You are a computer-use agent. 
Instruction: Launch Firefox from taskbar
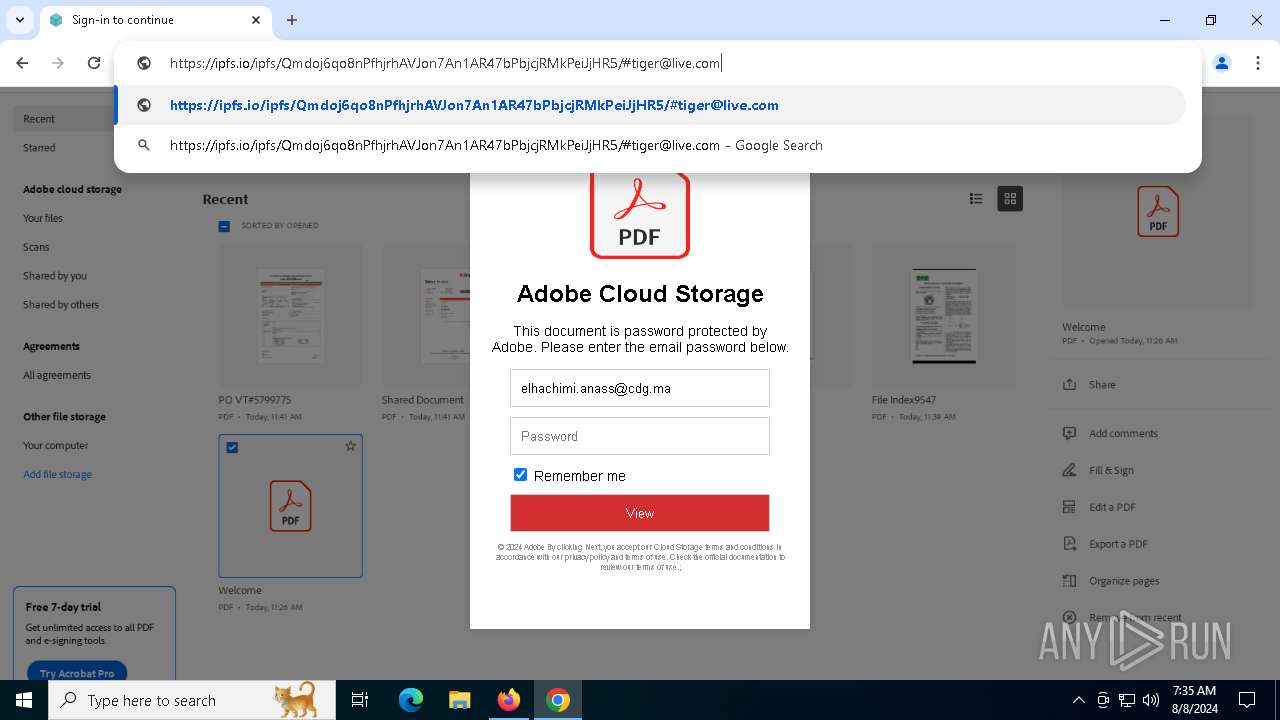coord(509,700)
